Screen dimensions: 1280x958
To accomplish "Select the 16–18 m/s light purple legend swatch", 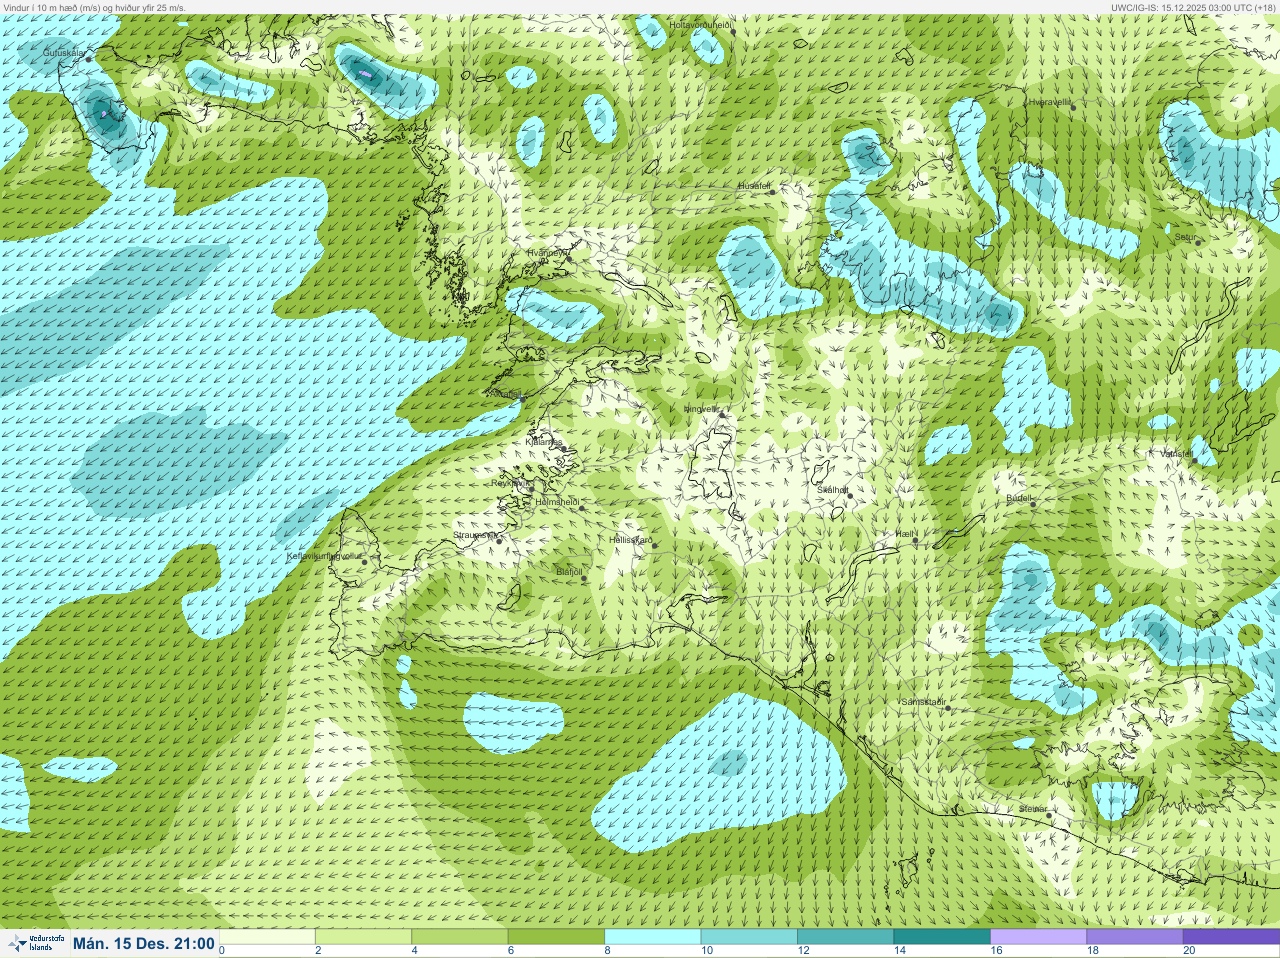I will tap(1036, 937).
